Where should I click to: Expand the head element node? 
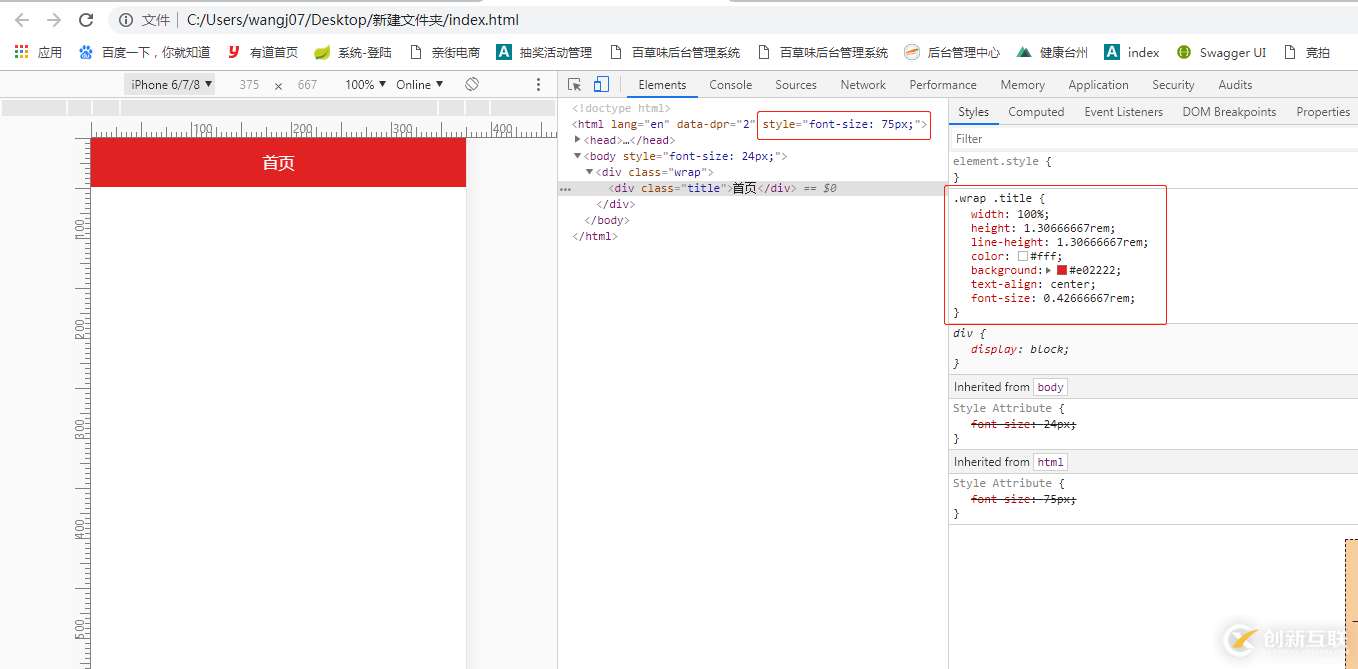[578, 140]
